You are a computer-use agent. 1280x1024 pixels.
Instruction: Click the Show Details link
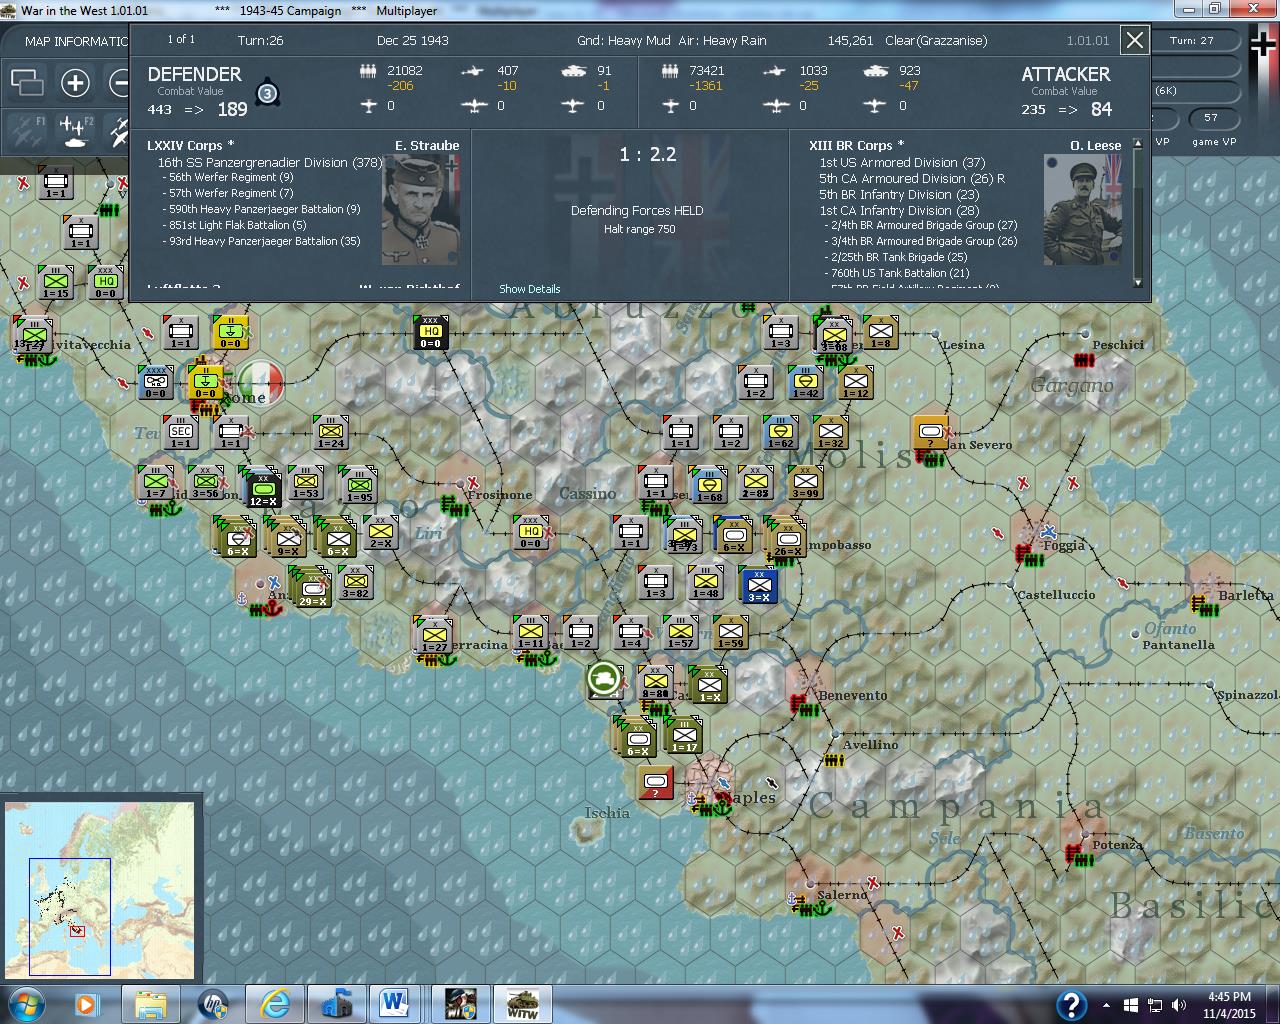click(x=529, y=289)
